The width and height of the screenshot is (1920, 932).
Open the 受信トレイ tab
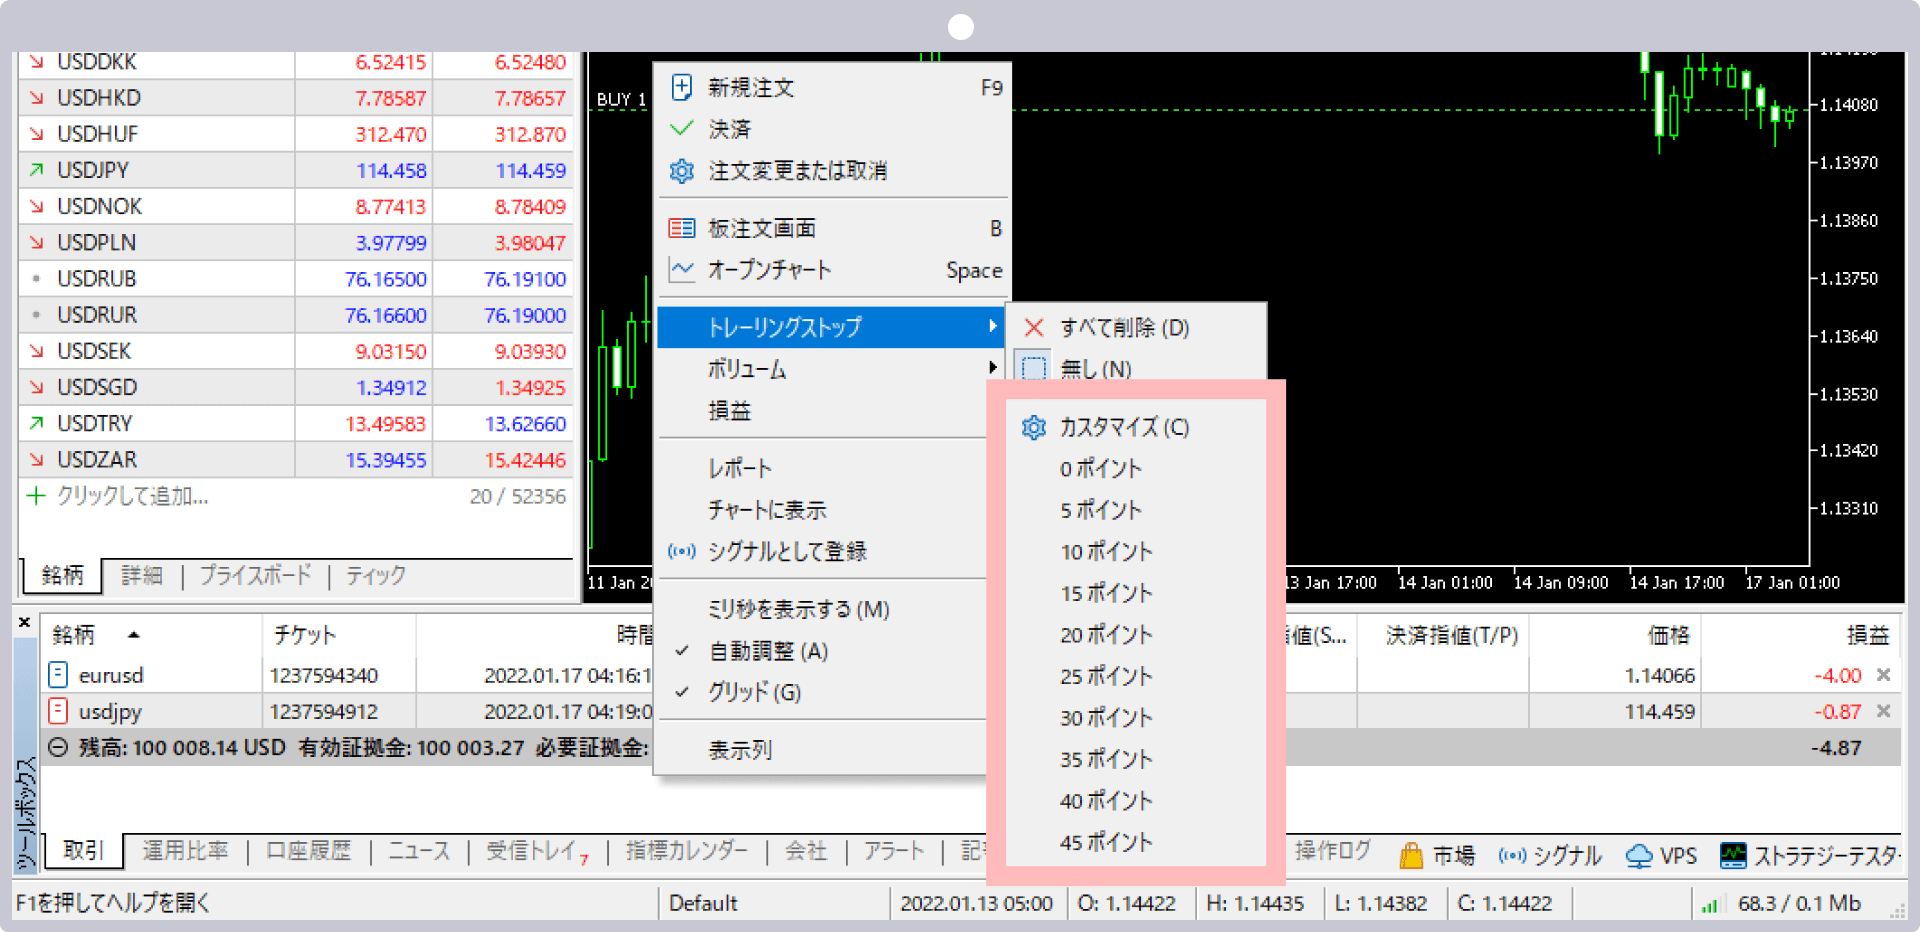[536, 851]
